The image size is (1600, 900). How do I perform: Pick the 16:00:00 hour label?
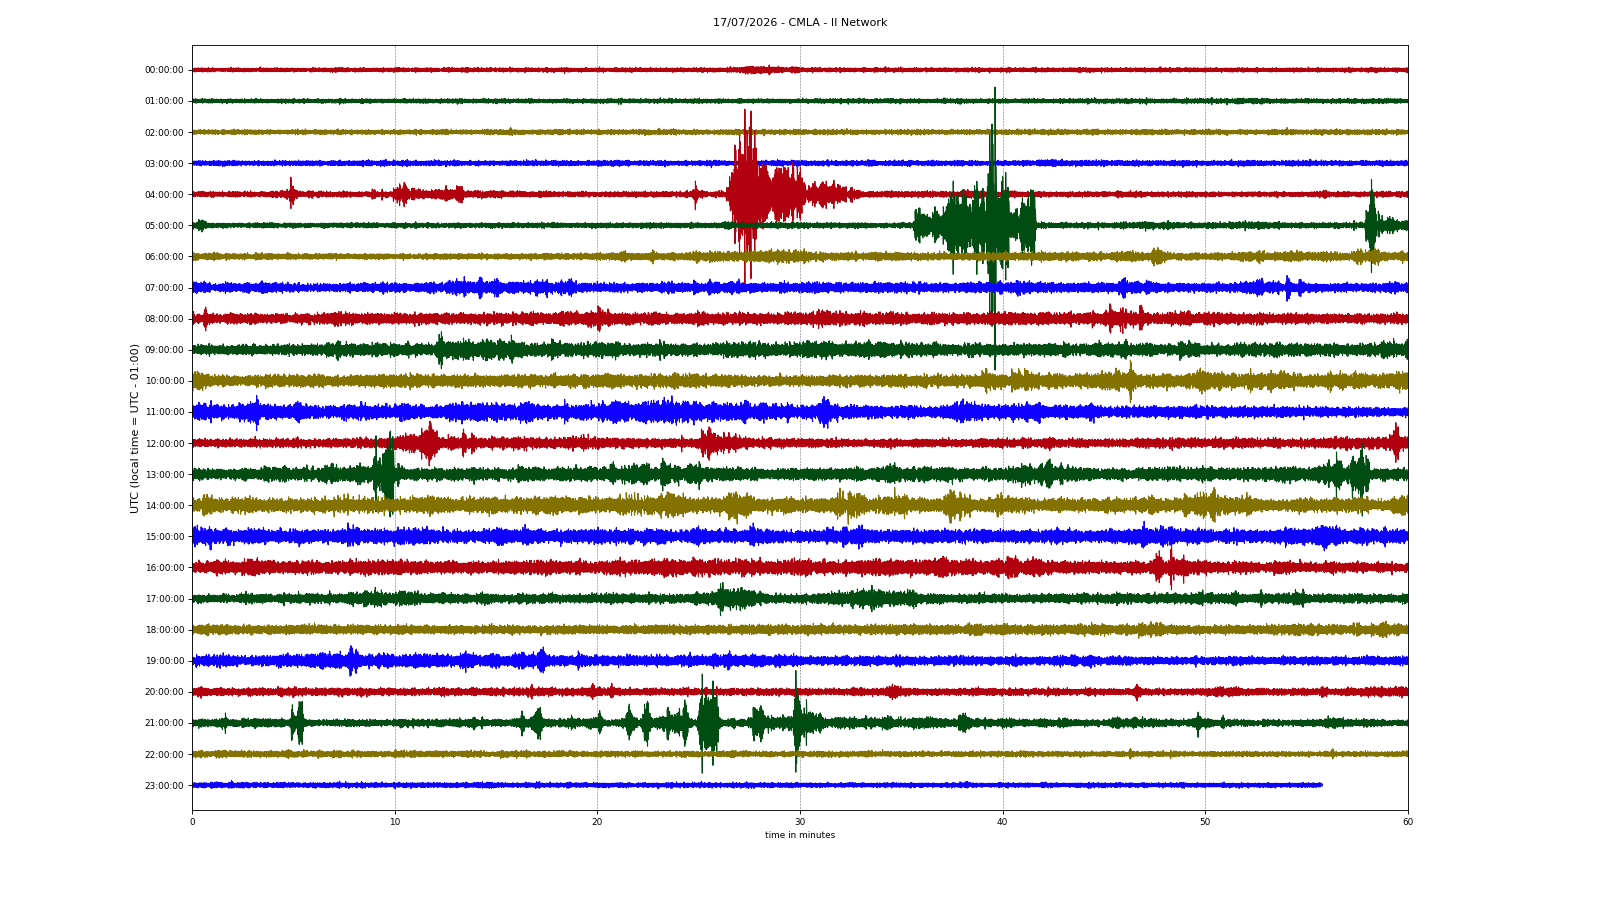click(x=164, y=567)
